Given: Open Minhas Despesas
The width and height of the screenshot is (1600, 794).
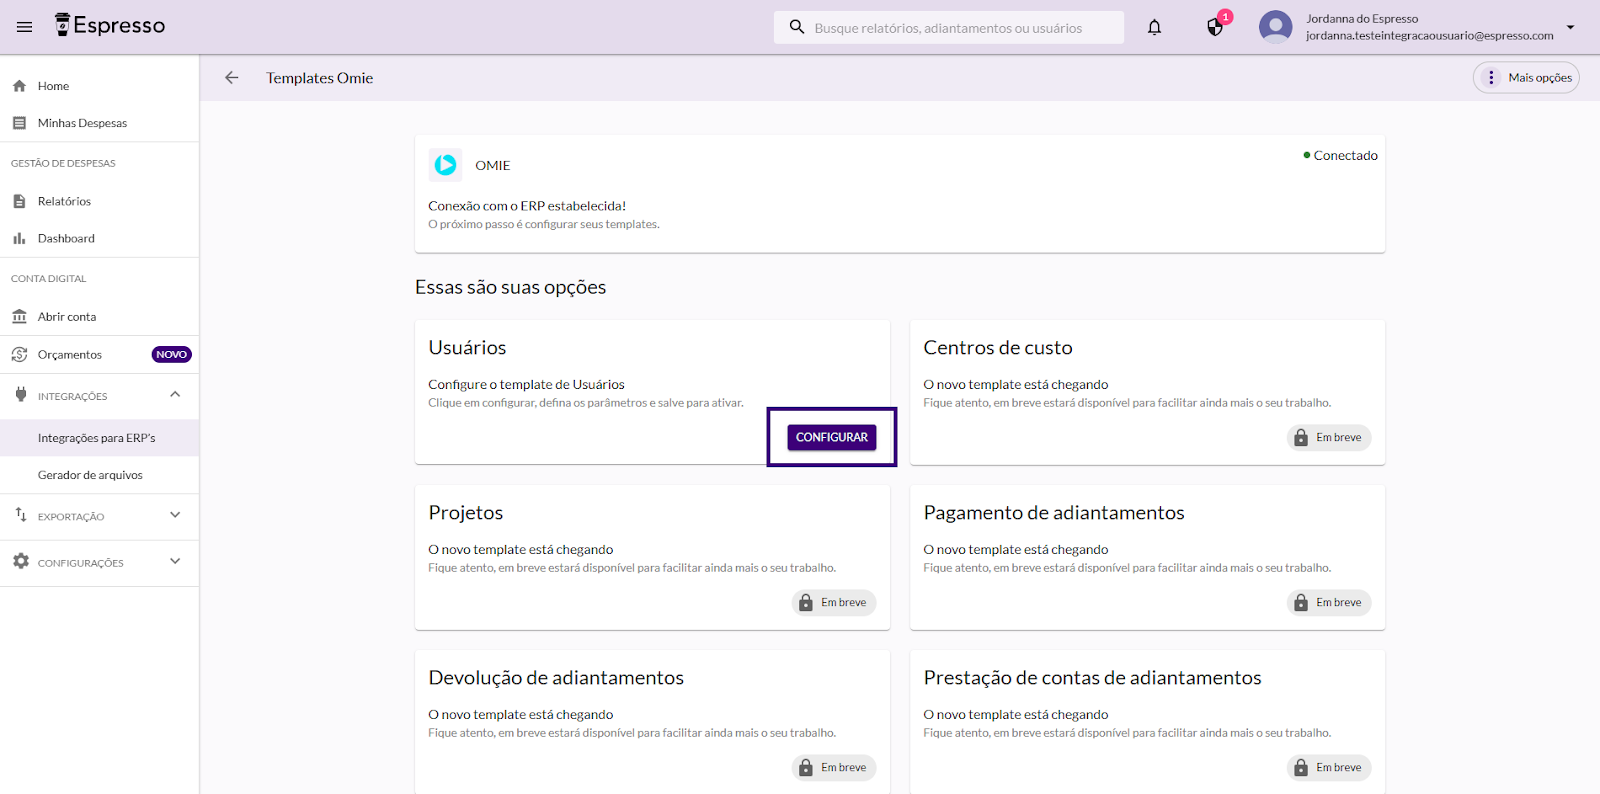Looking at the screenshot, I should pyautogui.click(x=99, y=123).
